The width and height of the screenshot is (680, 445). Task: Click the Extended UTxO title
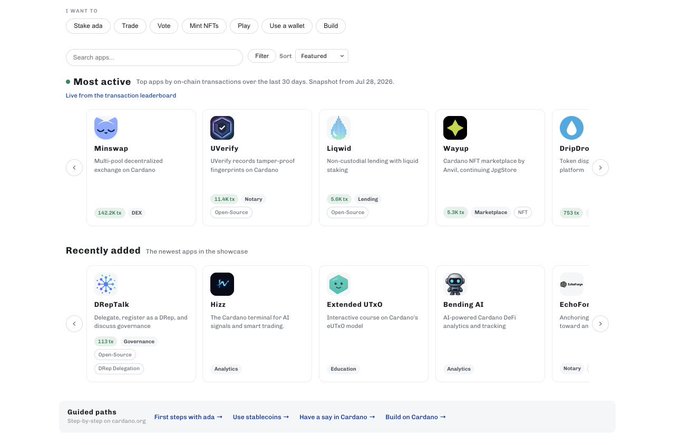click(354, 304)
